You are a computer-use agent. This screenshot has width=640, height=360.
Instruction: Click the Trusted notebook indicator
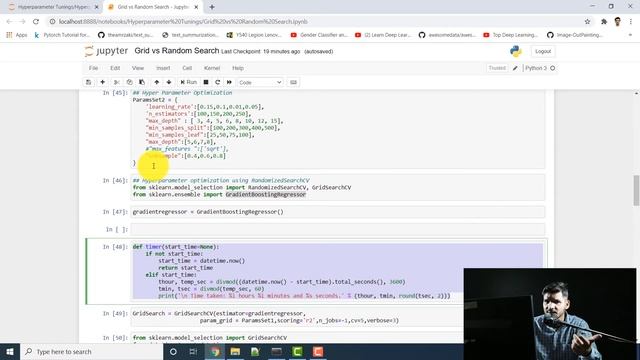pos(497,68)
